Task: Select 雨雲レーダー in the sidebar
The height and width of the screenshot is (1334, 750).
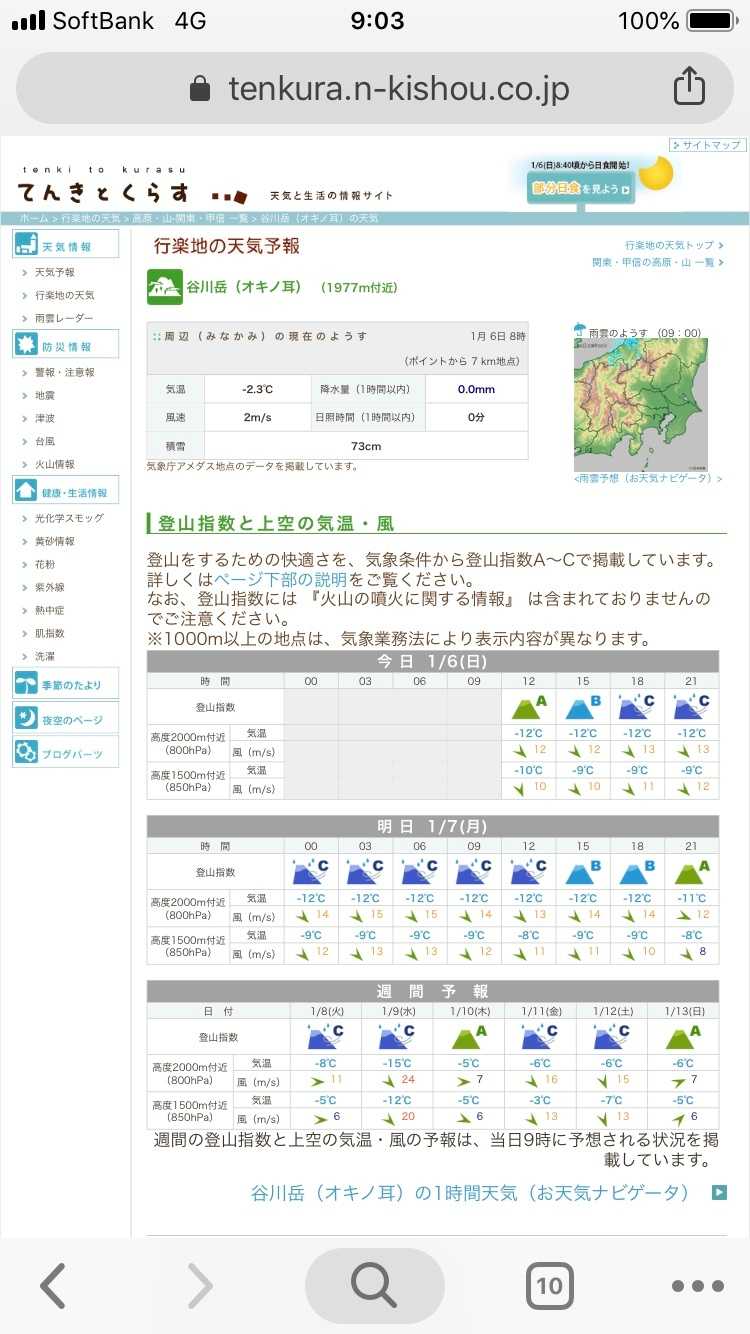Action: click(64, 318)
